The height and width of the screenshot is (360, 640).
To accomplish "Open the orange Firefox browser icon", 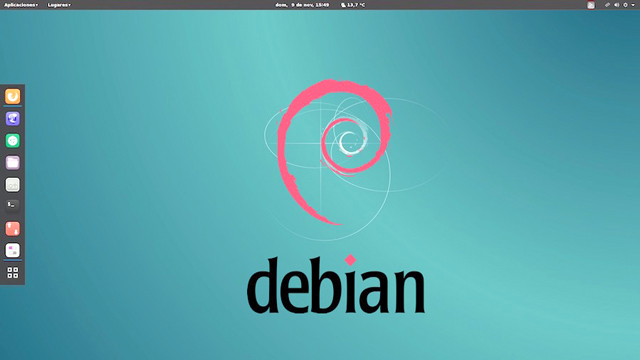I will pyautogui.click(x=13, y=96).
